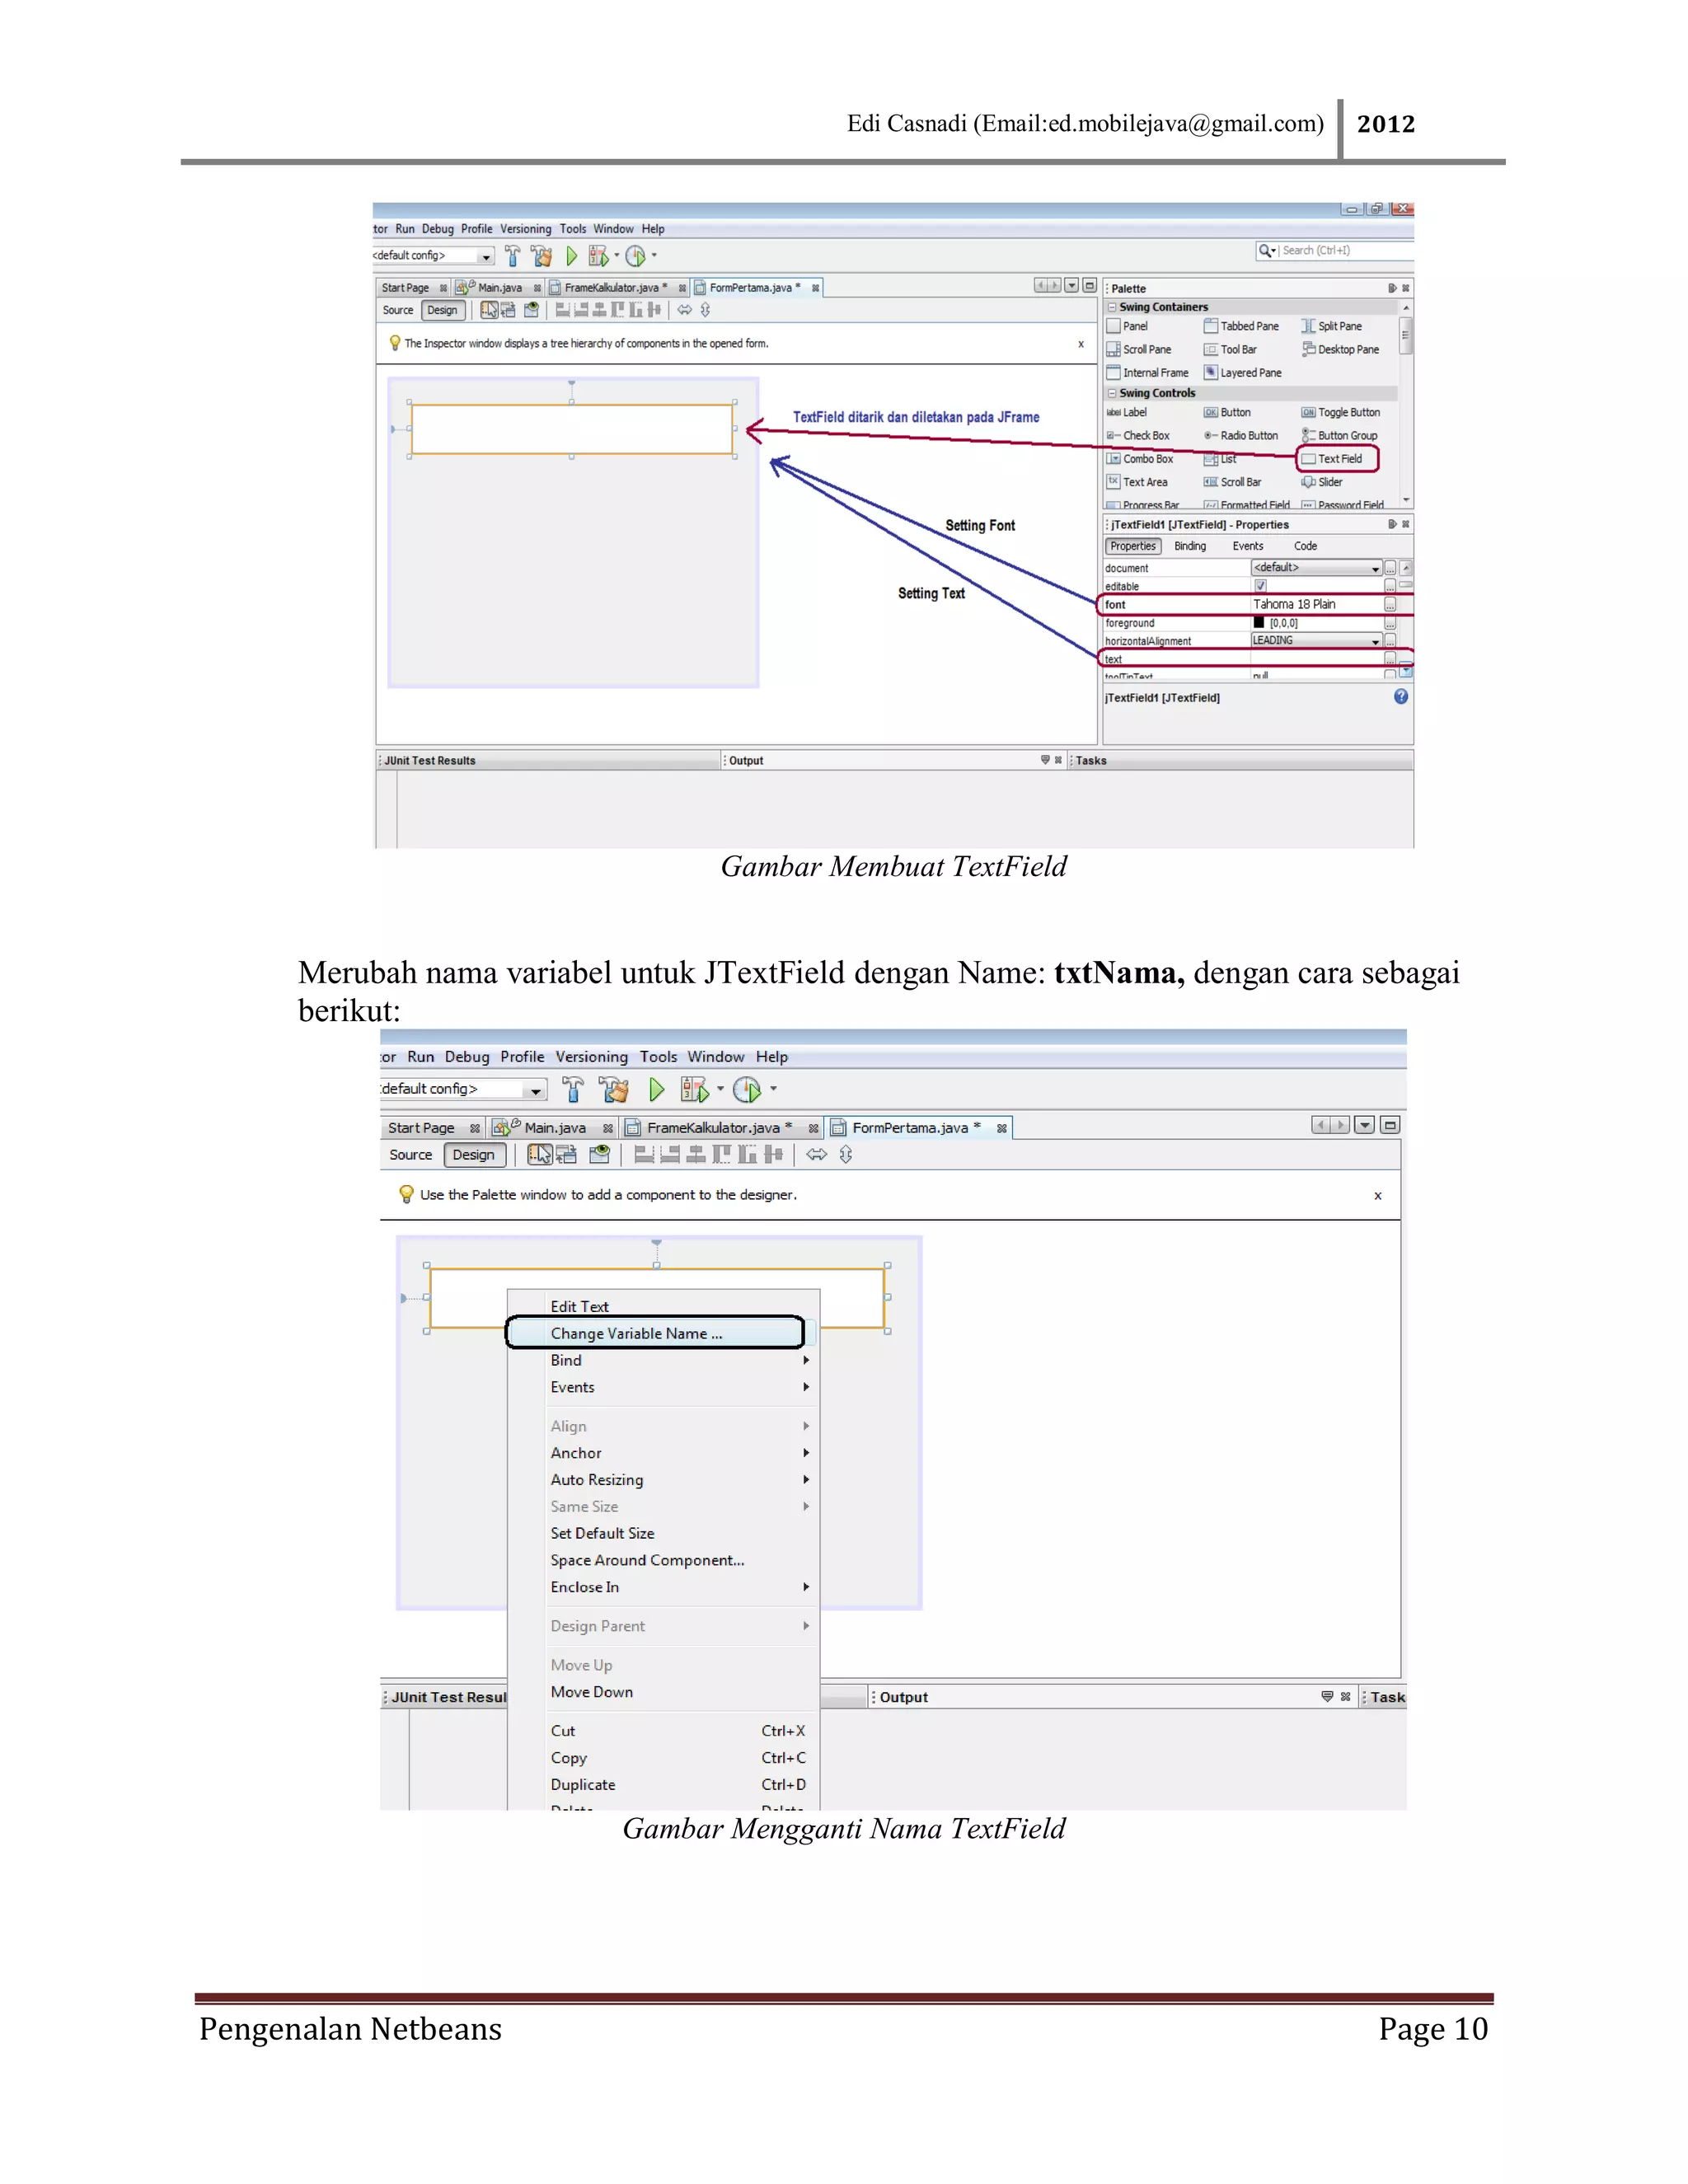Toggle the editable property checkbox
The height and width of the screenshot is (2184, 1688).
coord(1261,586)
